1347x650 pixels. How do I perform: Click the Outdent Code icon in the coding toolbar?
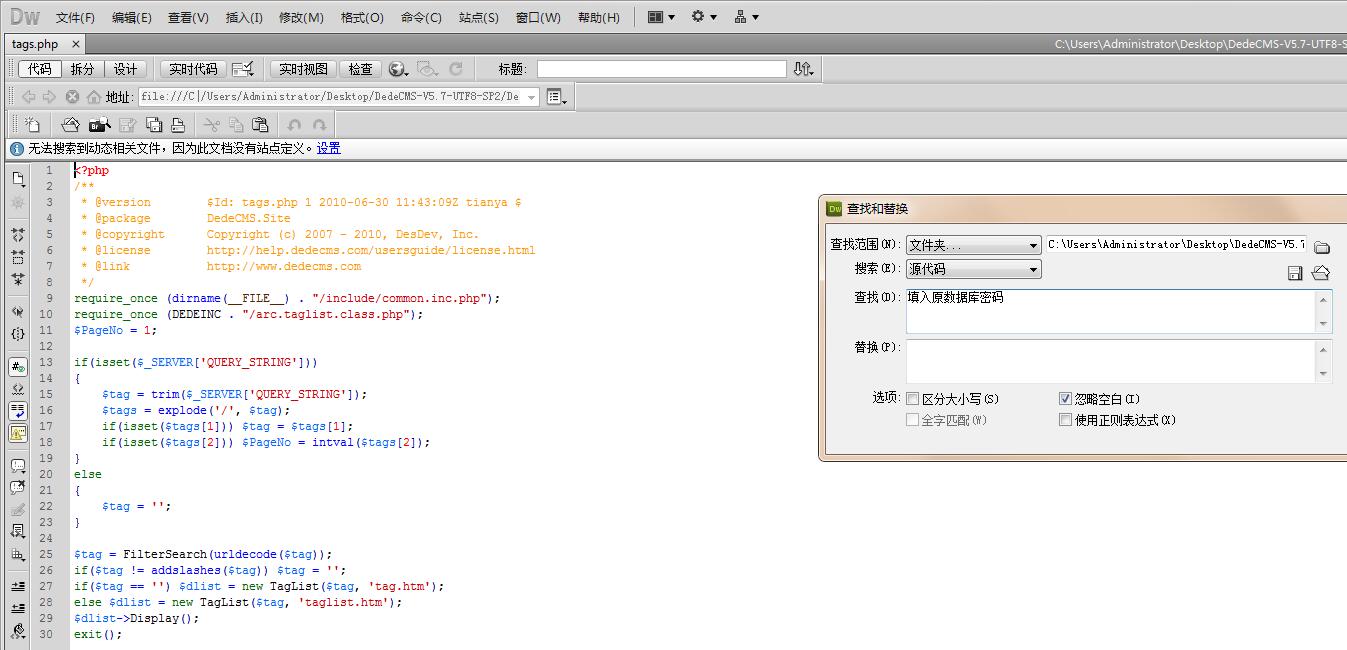[x=18, y=608]
